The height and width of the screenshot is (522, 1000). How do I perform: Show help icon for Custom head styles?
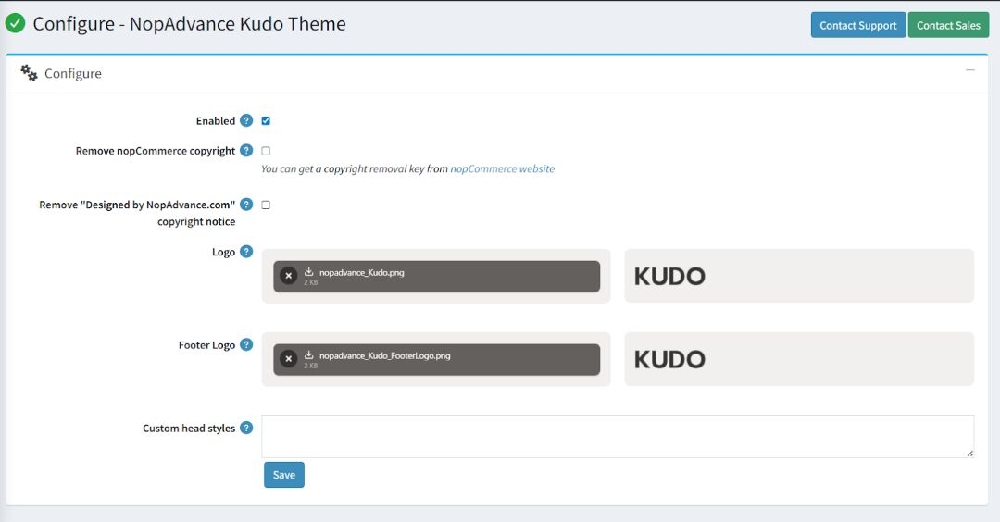pyautogui.click(x=247, y=428)
